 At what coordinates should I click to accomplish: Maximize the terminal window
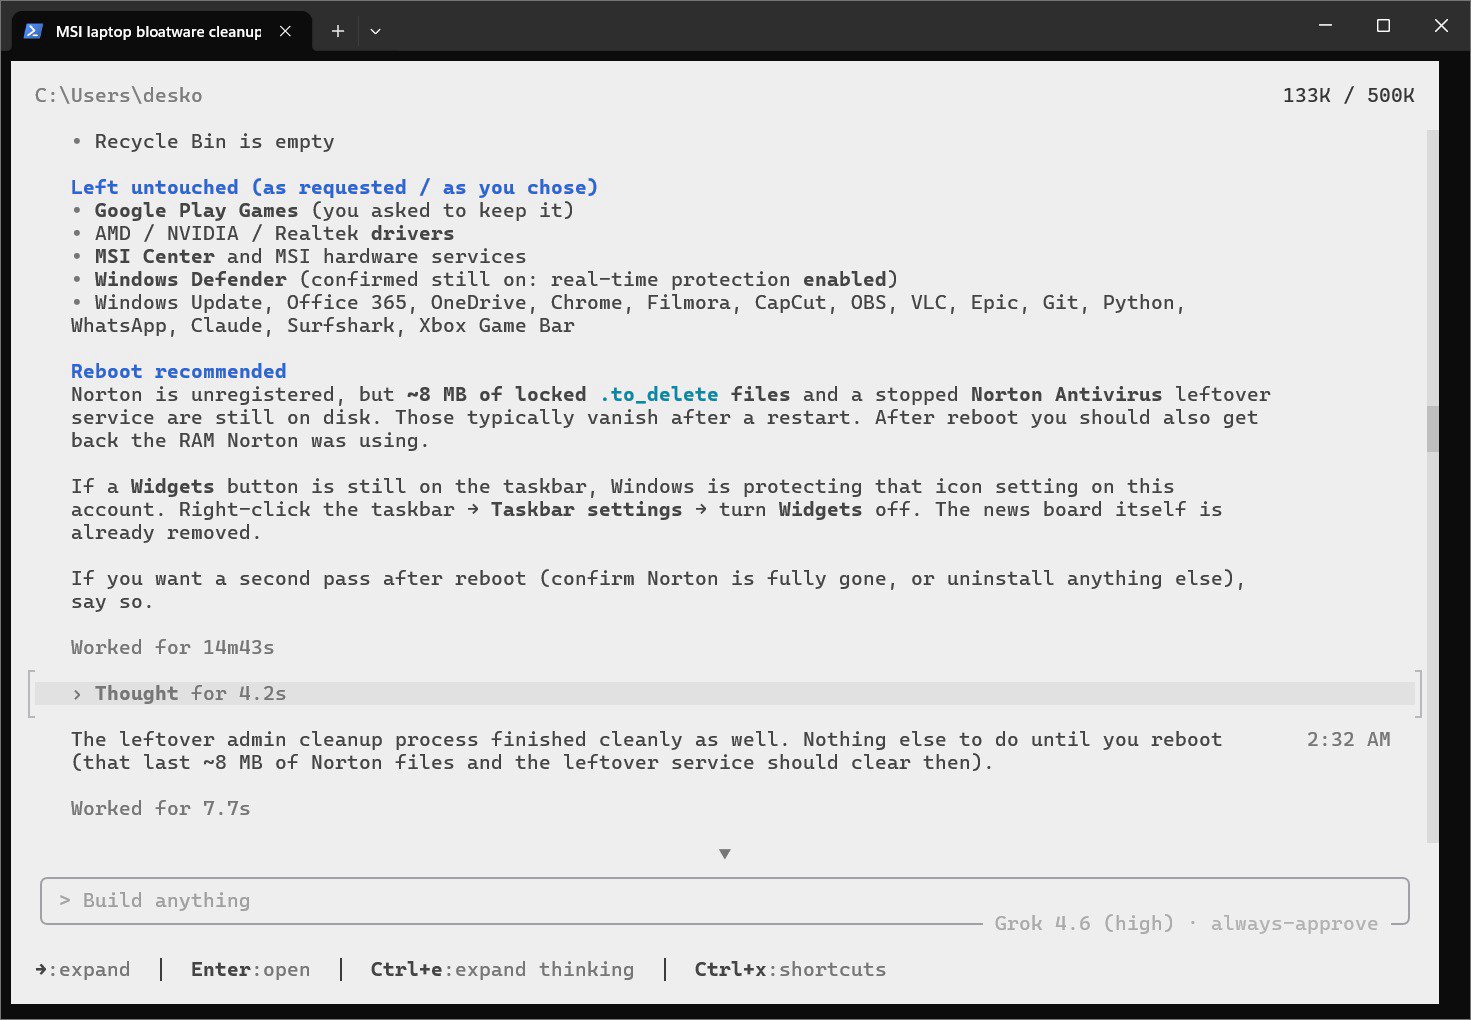click(x=1383, y=25)
